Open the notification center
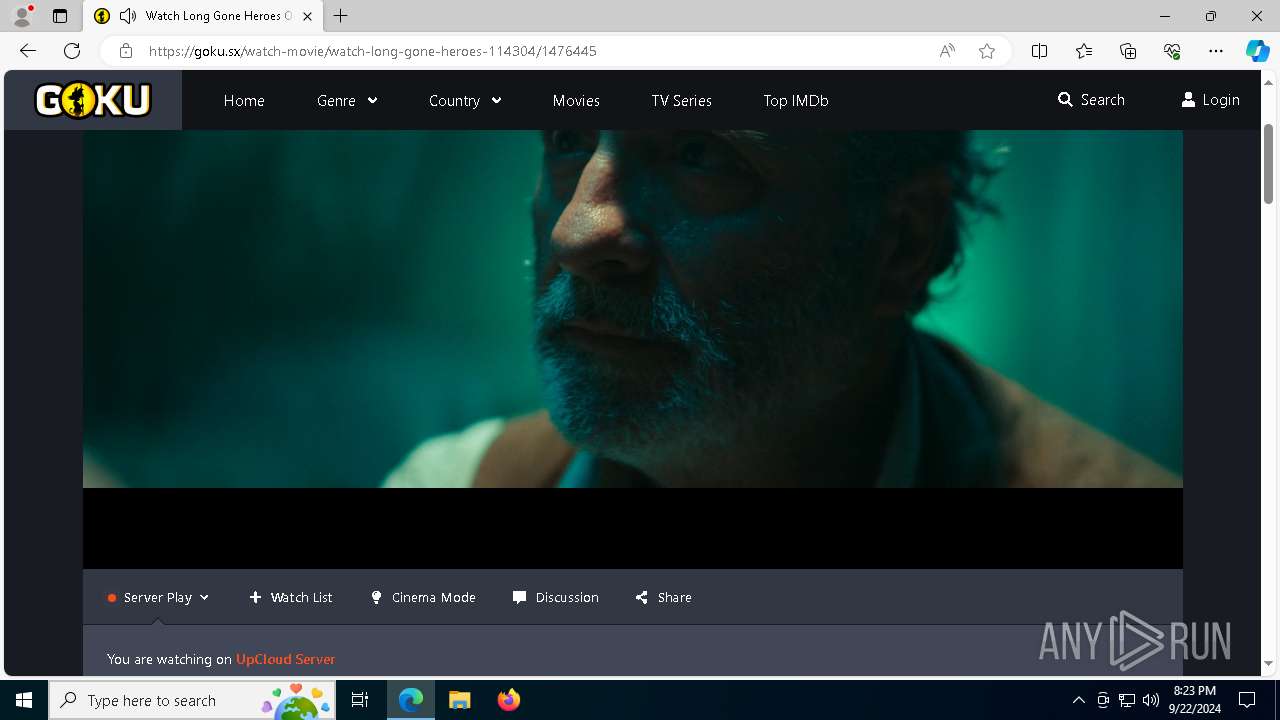1280x720 pixels. tap(1247, 700)
